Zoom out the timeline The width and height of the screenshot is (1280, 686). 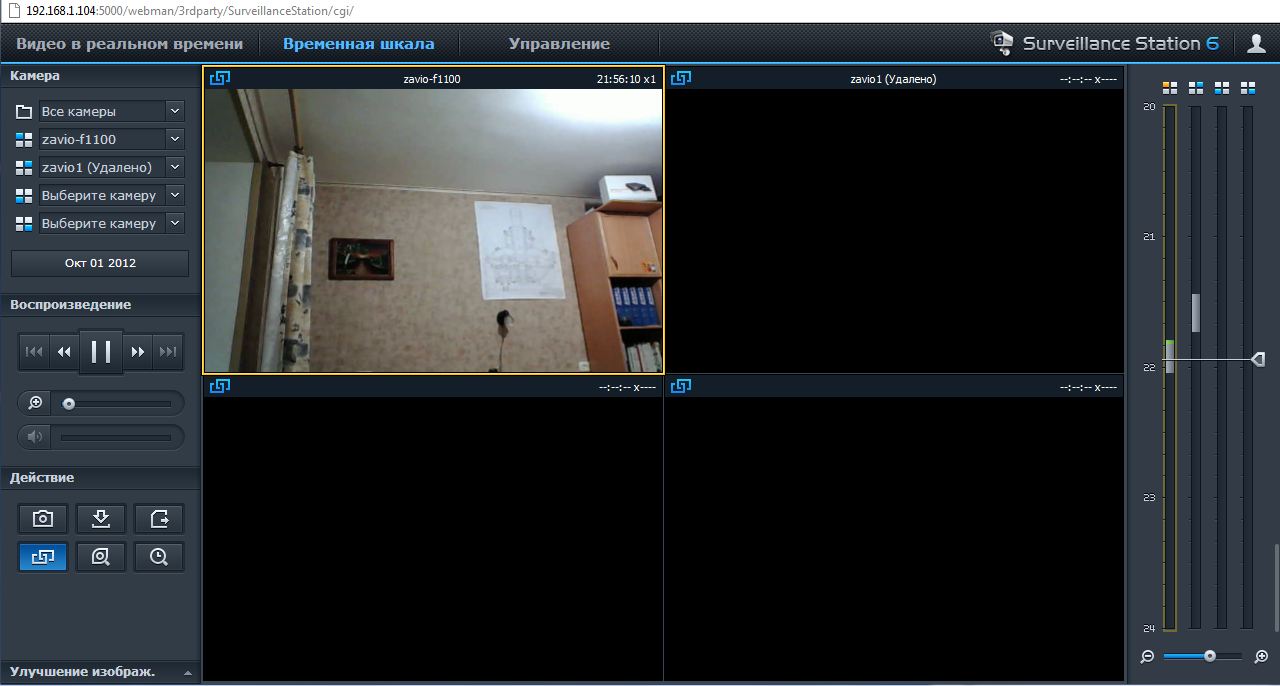[1147, 656]
